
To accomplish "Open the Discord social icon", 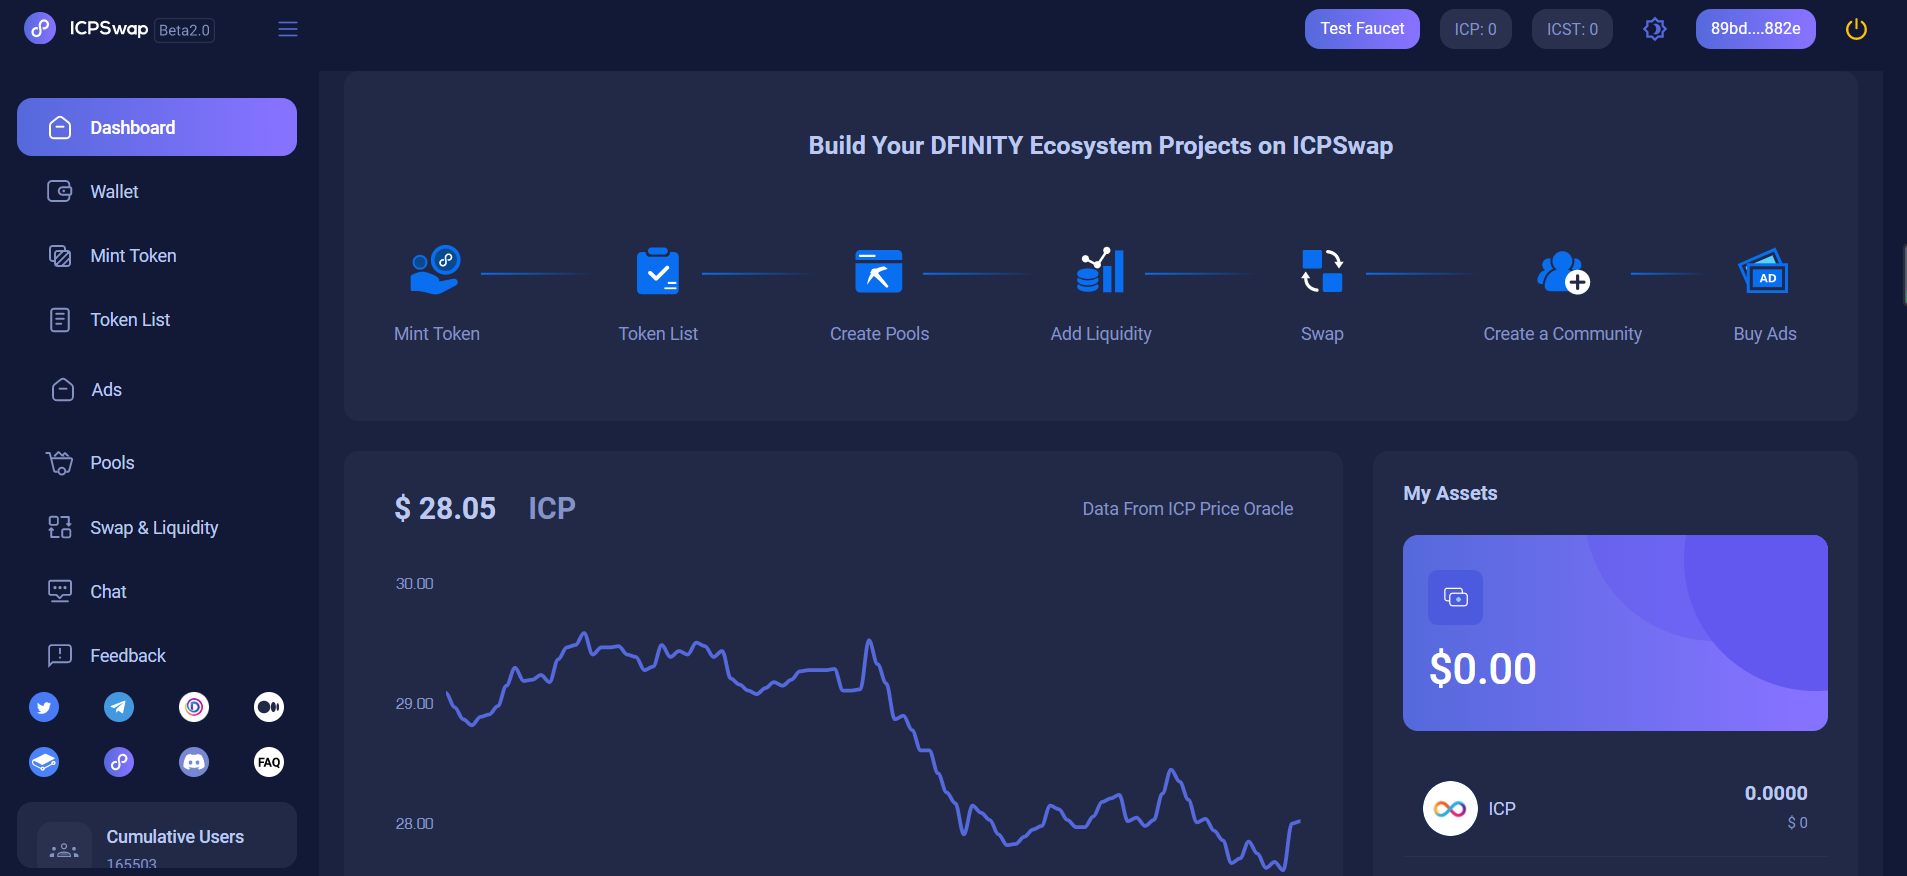I will (194, 762).
